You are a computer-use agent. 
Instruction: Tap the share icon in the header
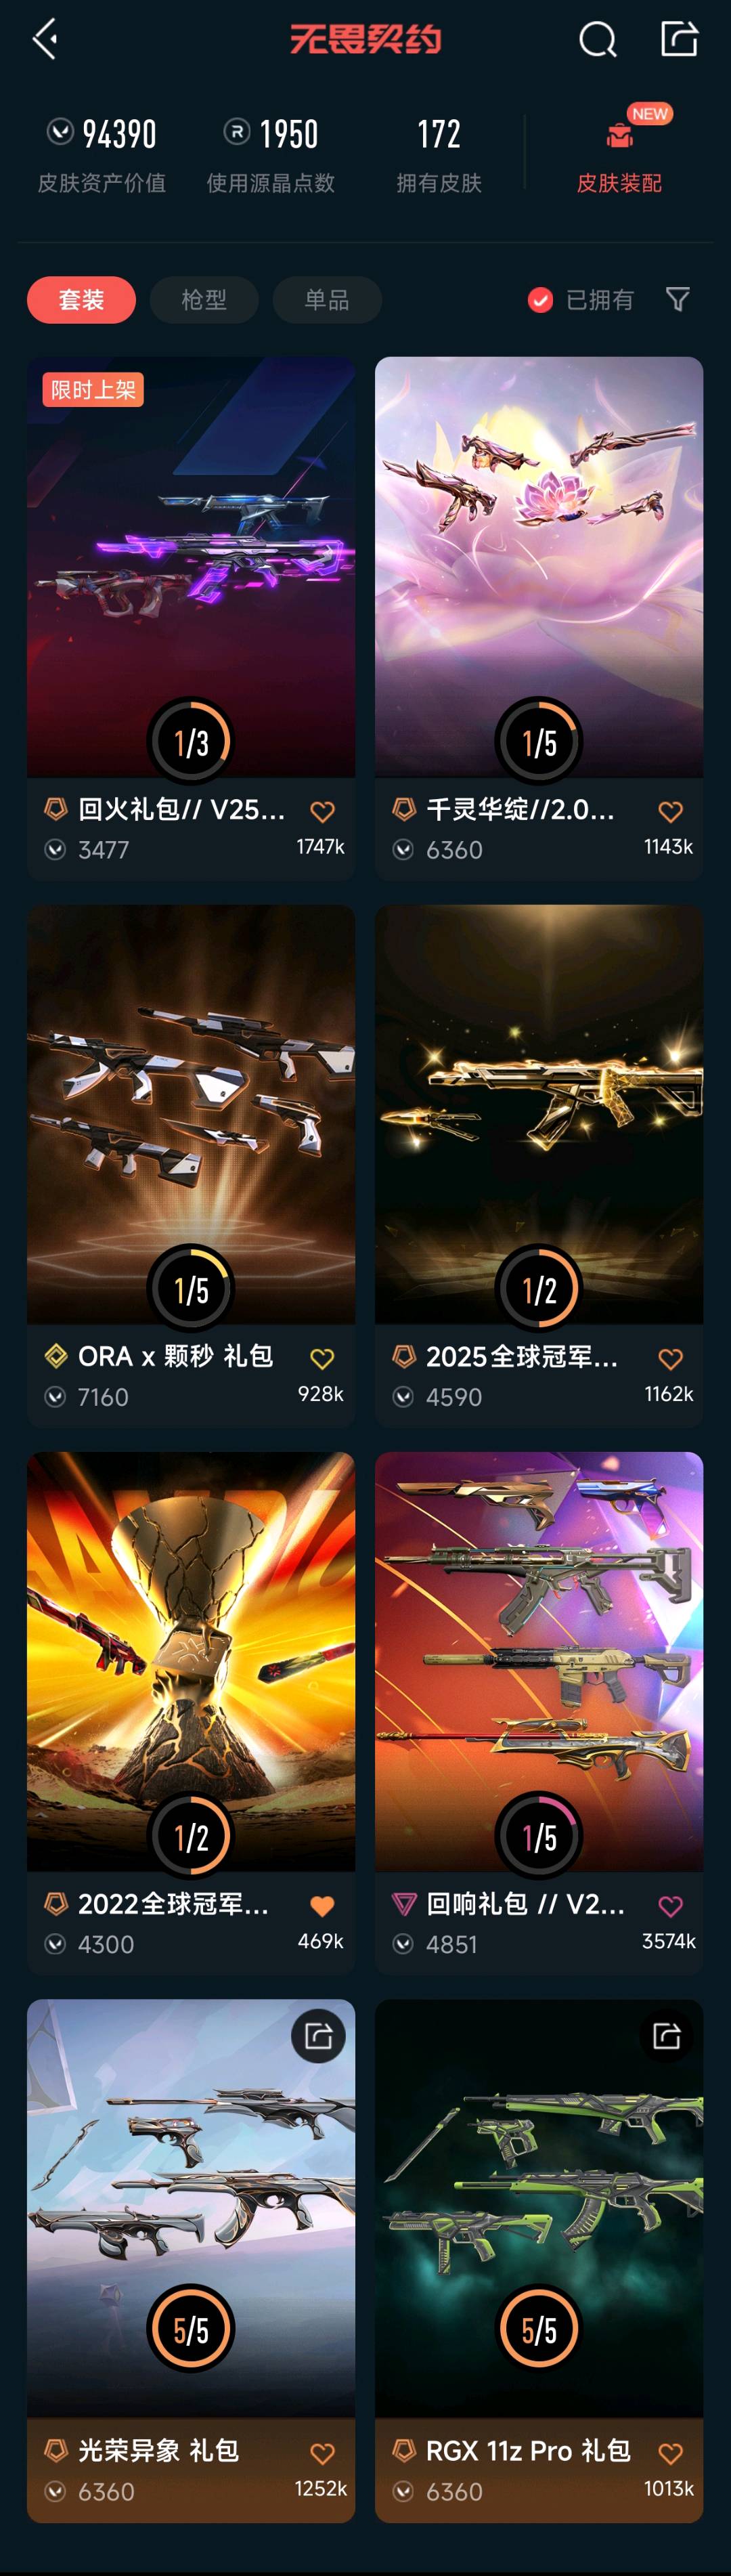(x=679, y=39)
